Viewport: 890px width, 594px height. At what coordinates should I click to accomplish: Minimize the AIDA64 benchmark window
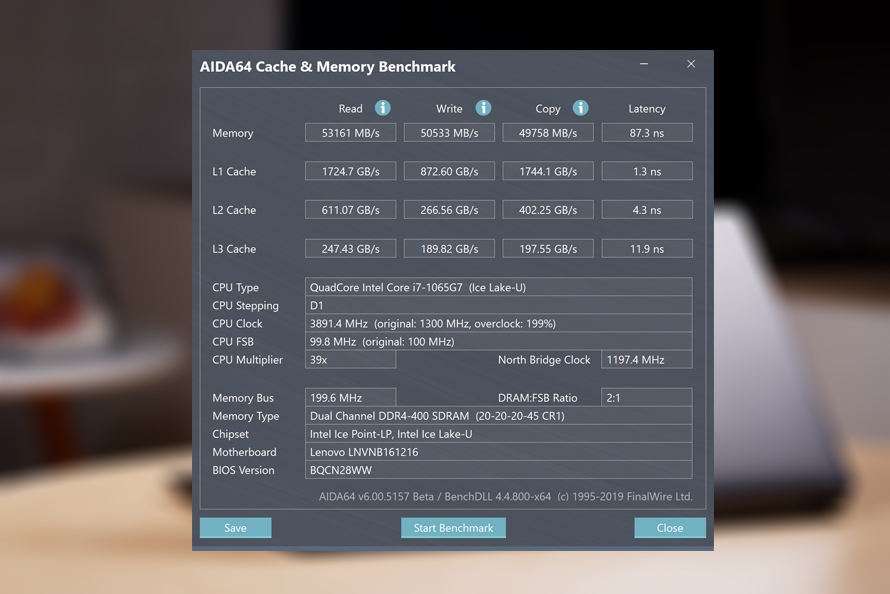click(644, 64)
